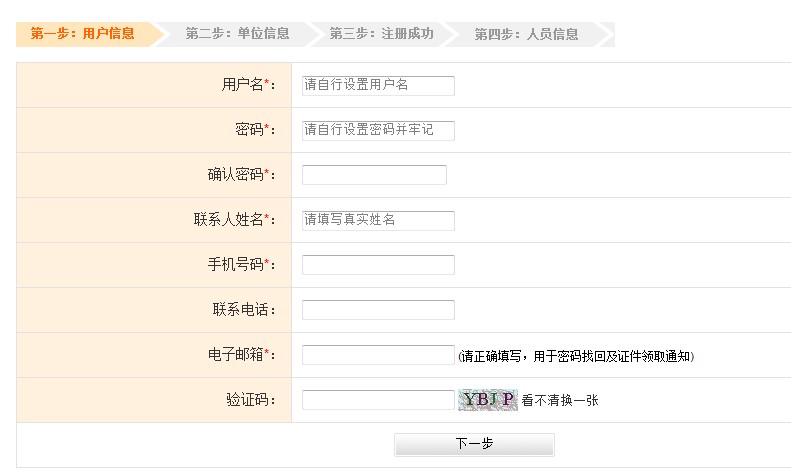Focus the 密码 input field
Viewport: 791px width, 473px height.
click(x=378, y=130)
